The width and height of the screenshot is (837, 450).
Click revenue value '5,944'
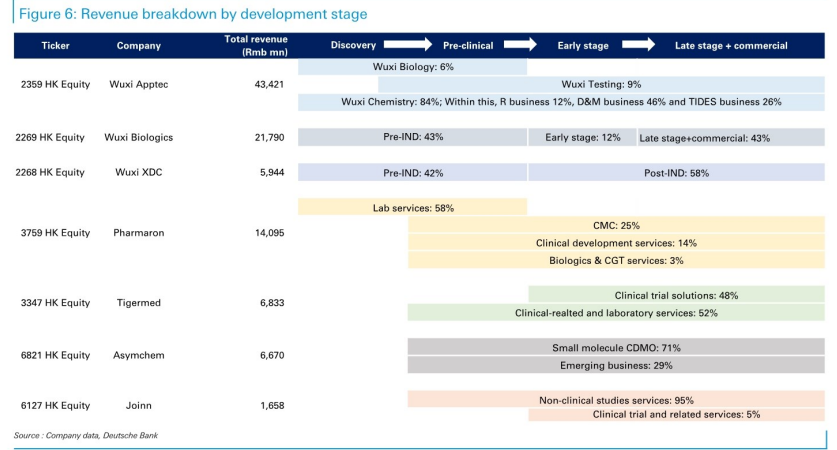pyautogui.click(x=272, y=172)
